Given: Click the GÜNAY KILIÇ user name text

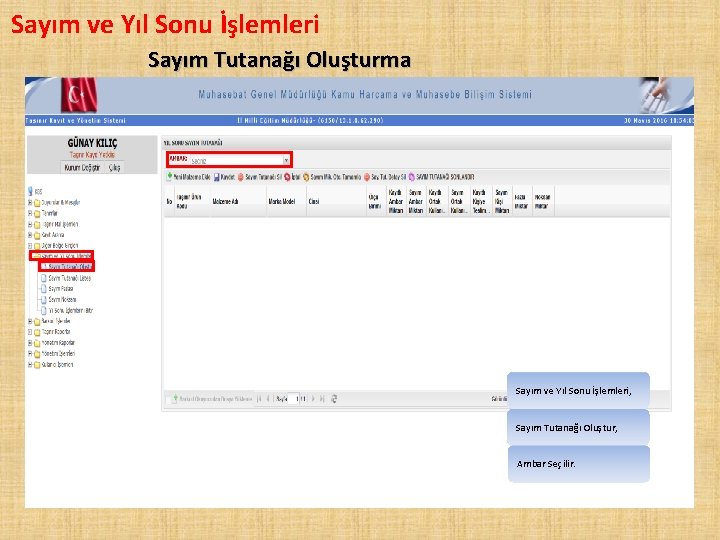Looking at the screenshot, I should [x=92, y=143].
